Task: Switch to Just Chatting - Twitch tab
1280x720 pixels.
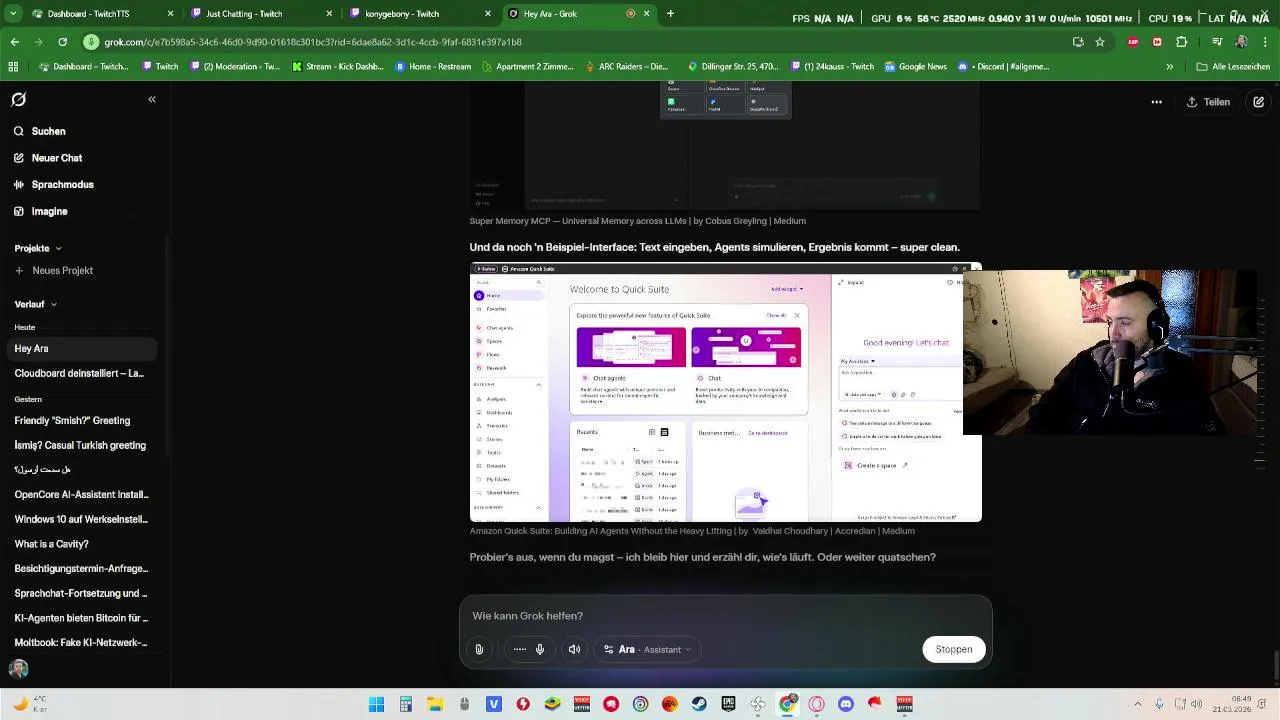Action: [x=255, y=14]
